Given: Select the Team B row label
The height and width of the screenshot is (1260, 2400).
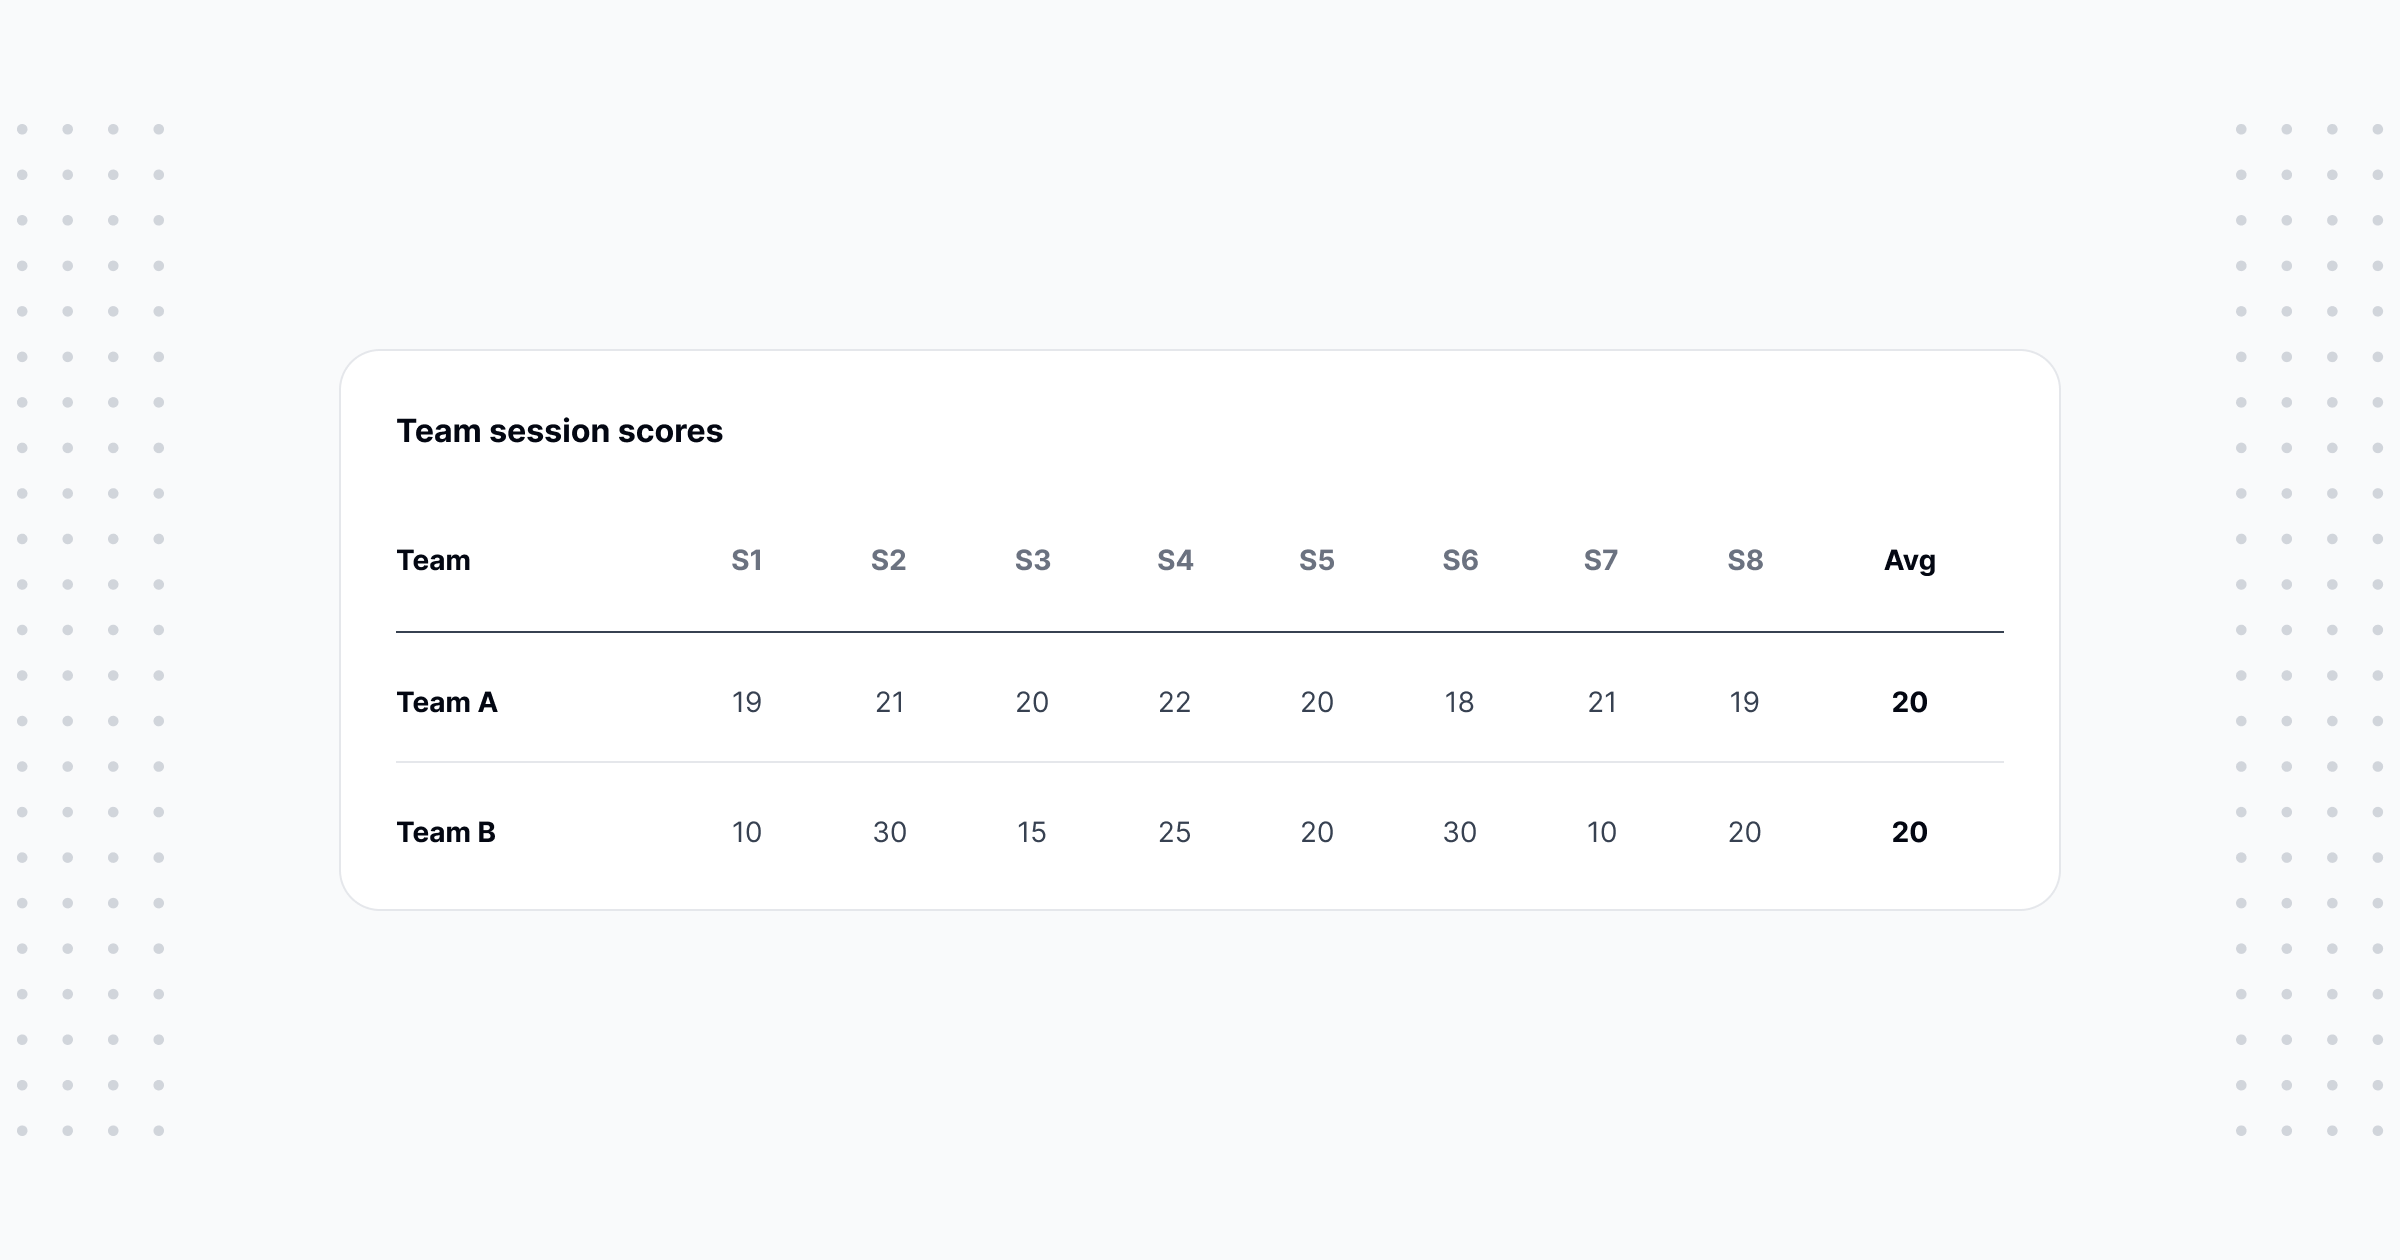Looking at the screenshot, I should tap(446, 832).
